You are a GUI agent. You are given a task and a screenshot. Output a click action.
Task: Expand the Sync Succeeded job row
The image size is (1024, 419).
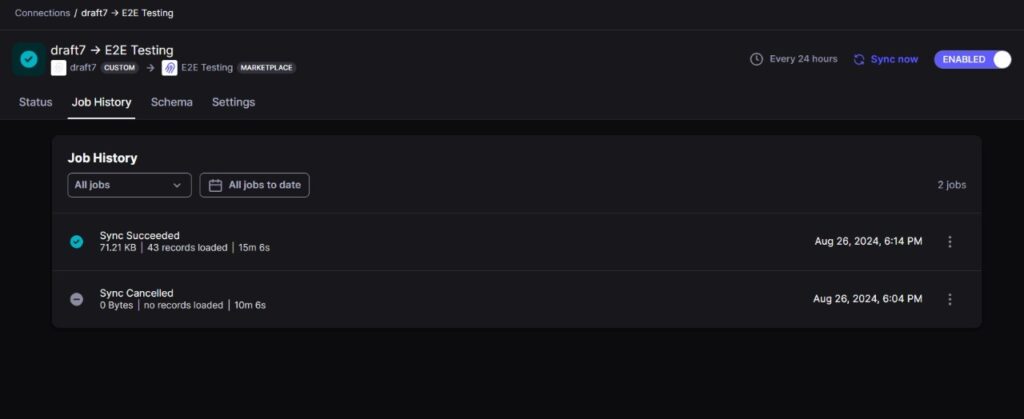click(450, 241)
